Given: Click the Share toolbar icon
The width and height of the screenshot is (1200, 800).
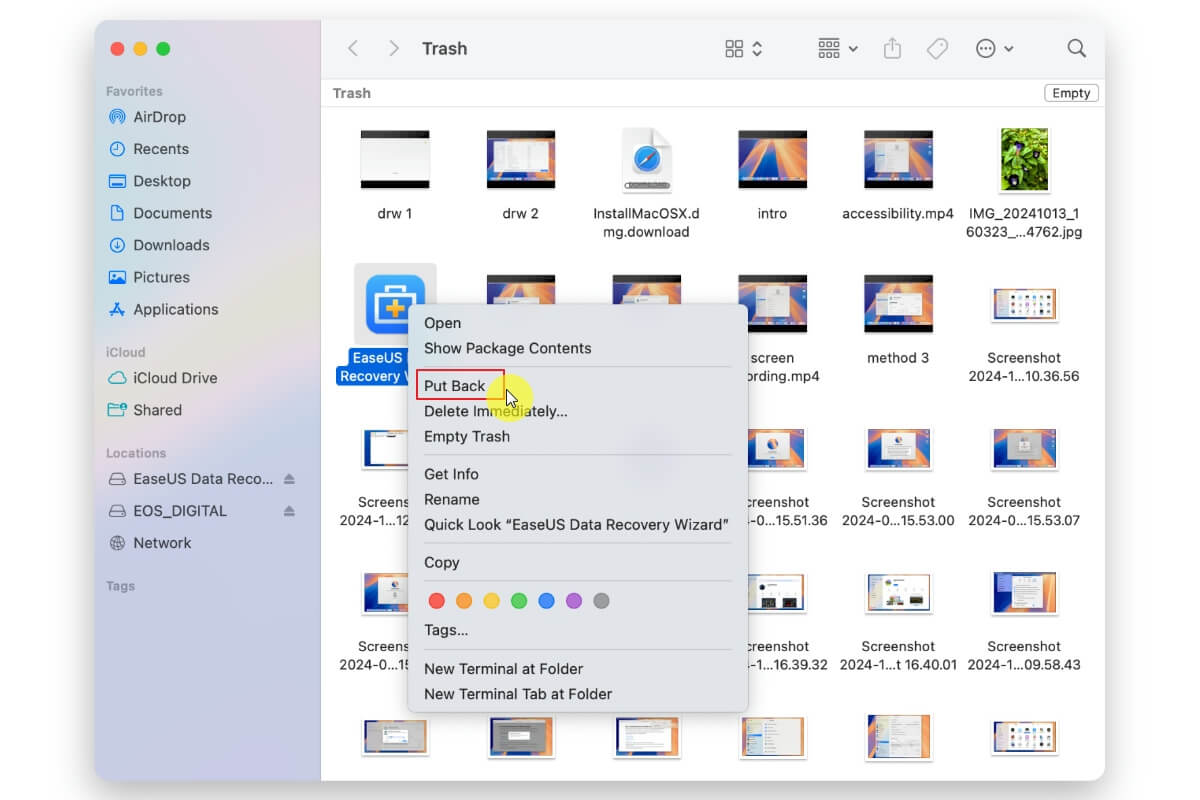Looking at the screenshot, I should (x=892, y=48).
